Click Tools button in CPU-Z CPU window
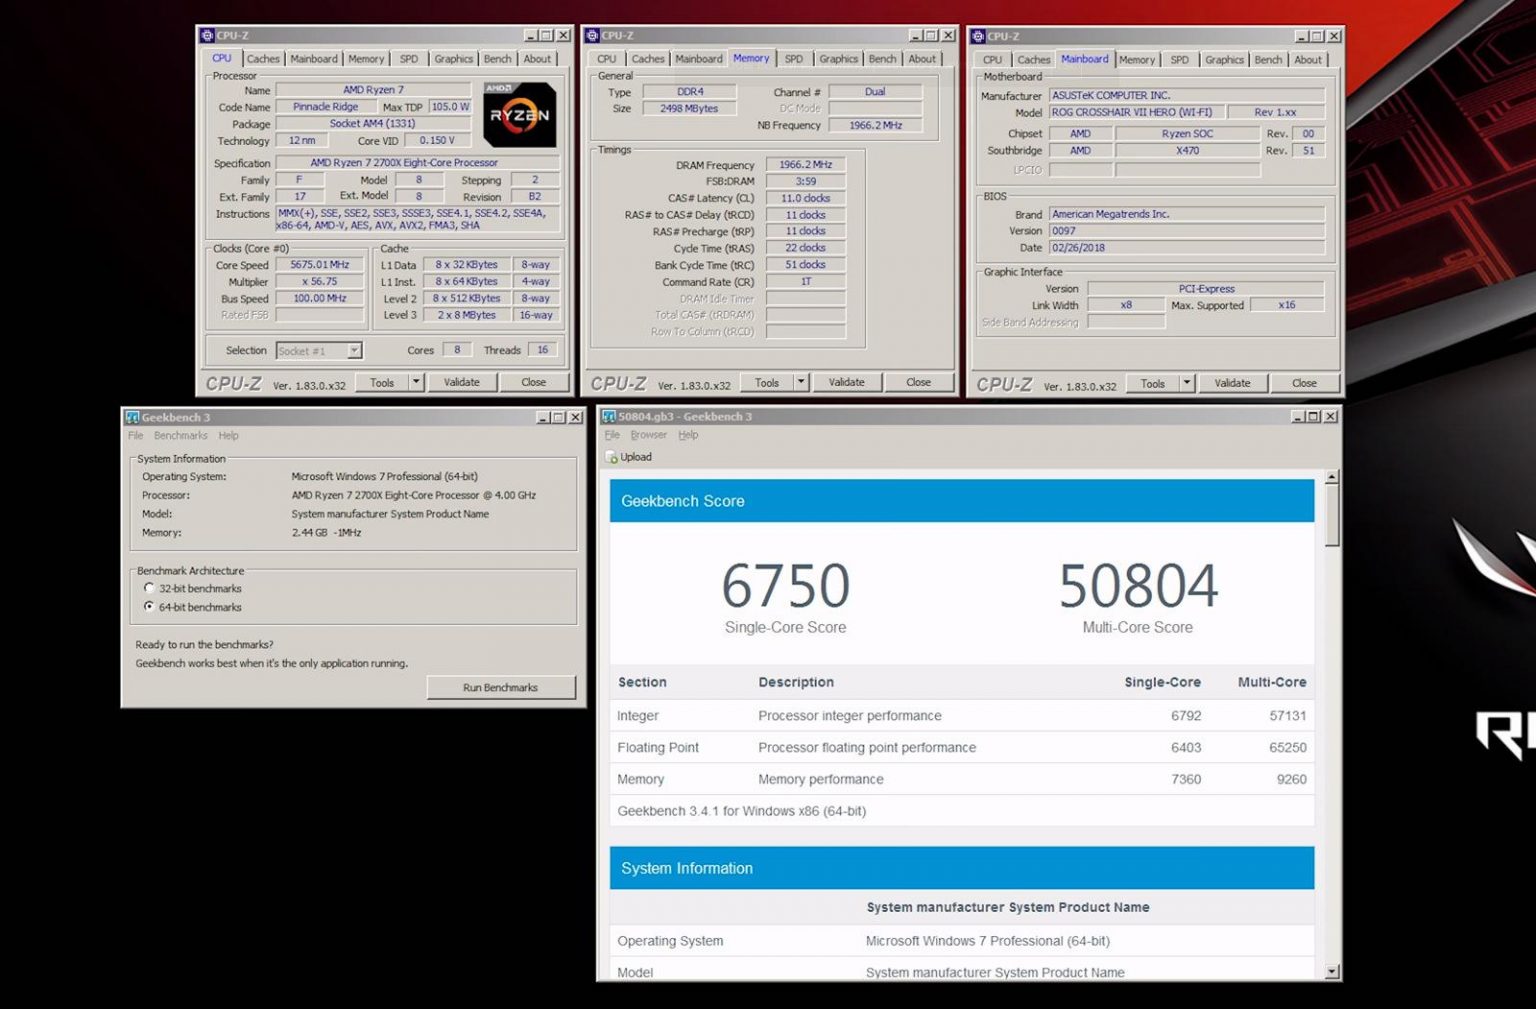Image resolution: width=1536 pixels, height=1009 pixels. tap(382, 382)
